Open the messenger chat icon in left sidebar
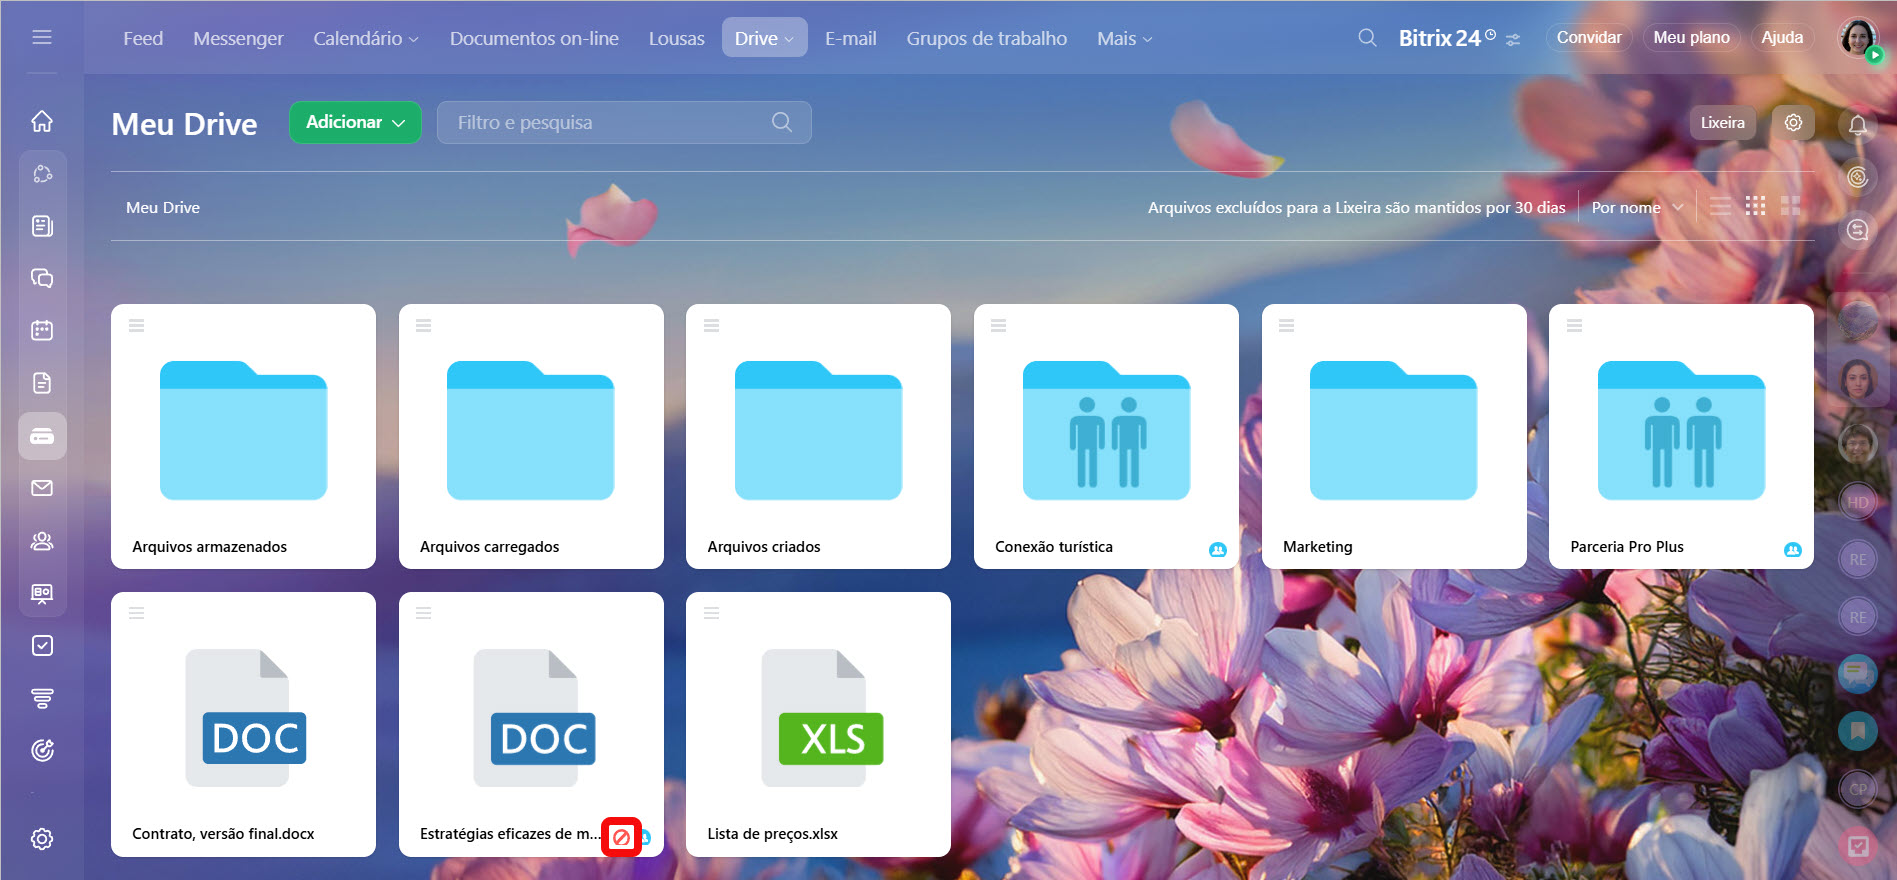 pyautogui.click(x=42, y=278)
